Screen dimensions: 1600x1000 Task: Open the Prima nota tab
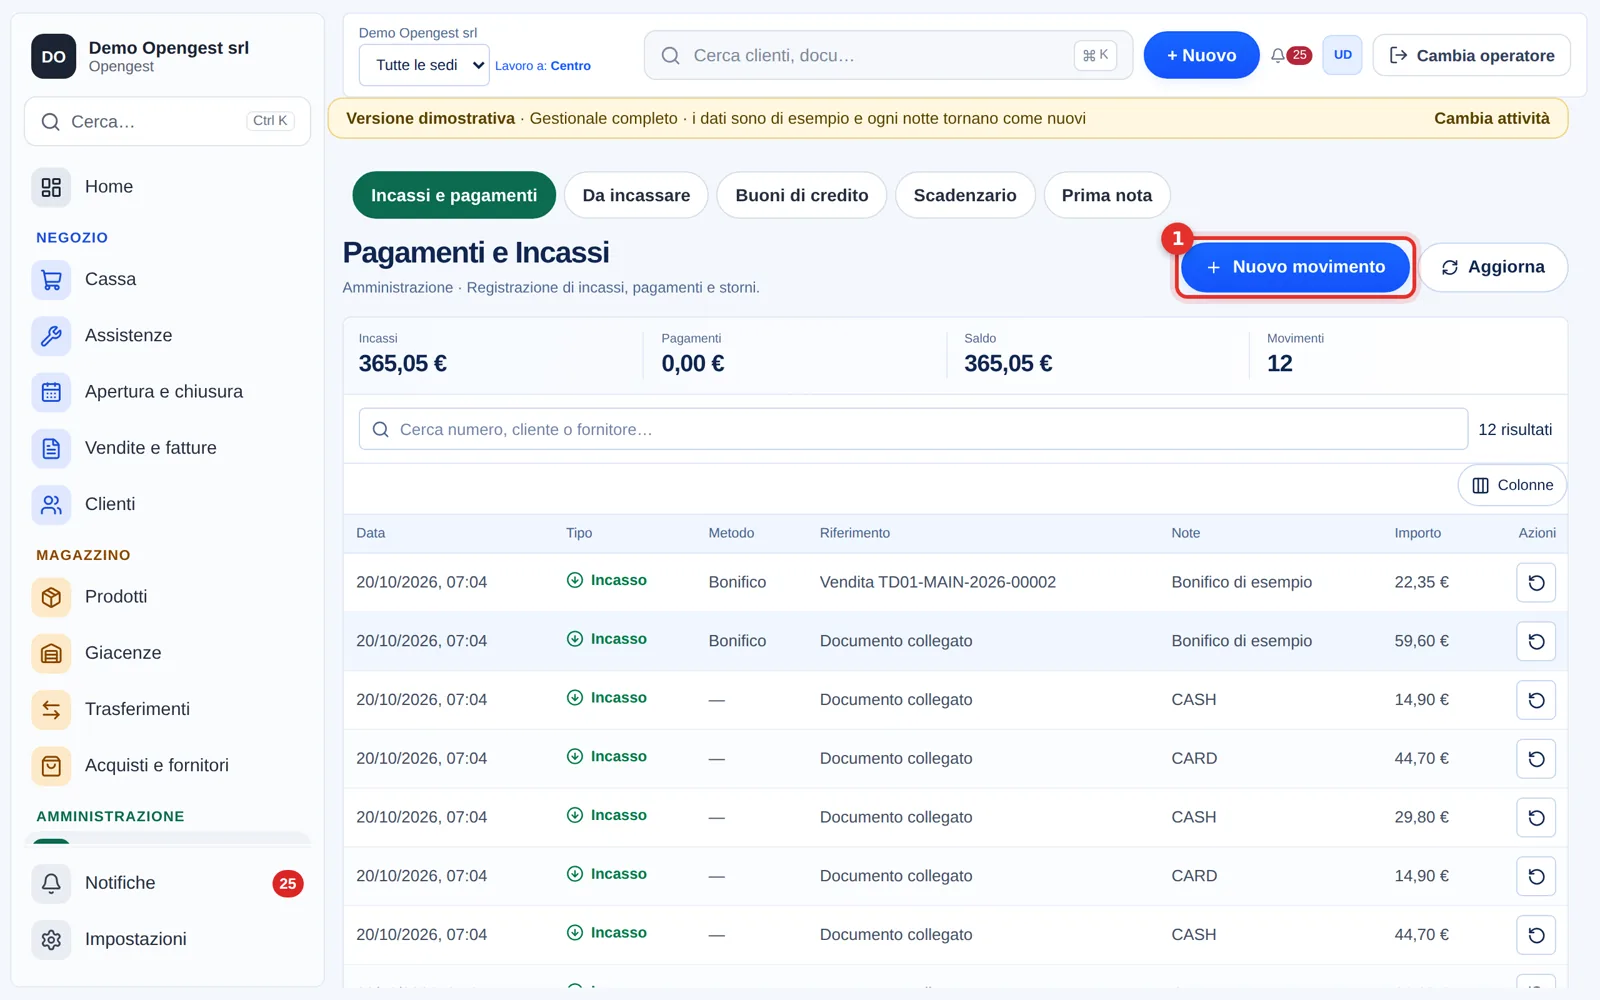pos(1107,195)
